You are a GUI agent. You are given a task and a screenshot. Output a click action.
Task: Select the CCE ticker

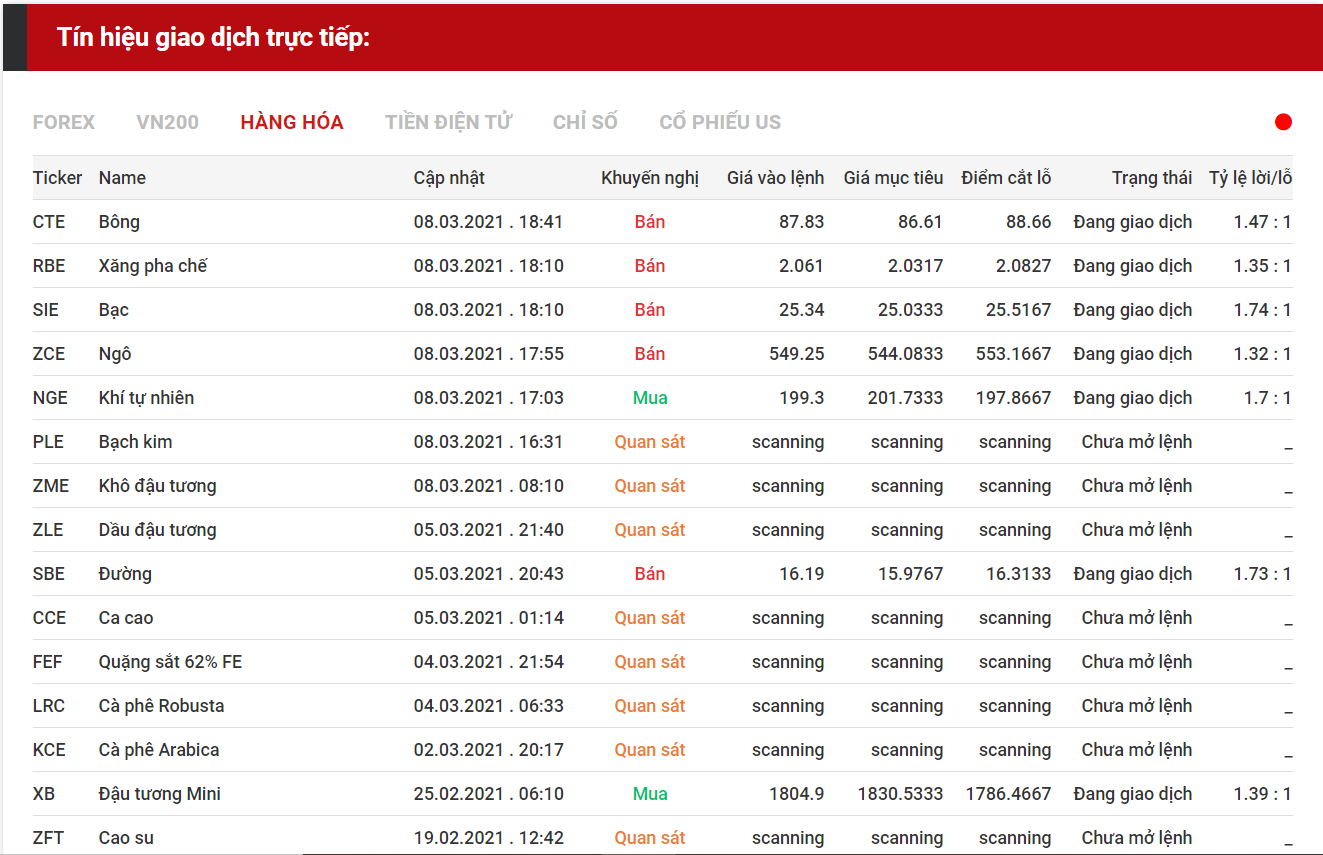point(49,618)
